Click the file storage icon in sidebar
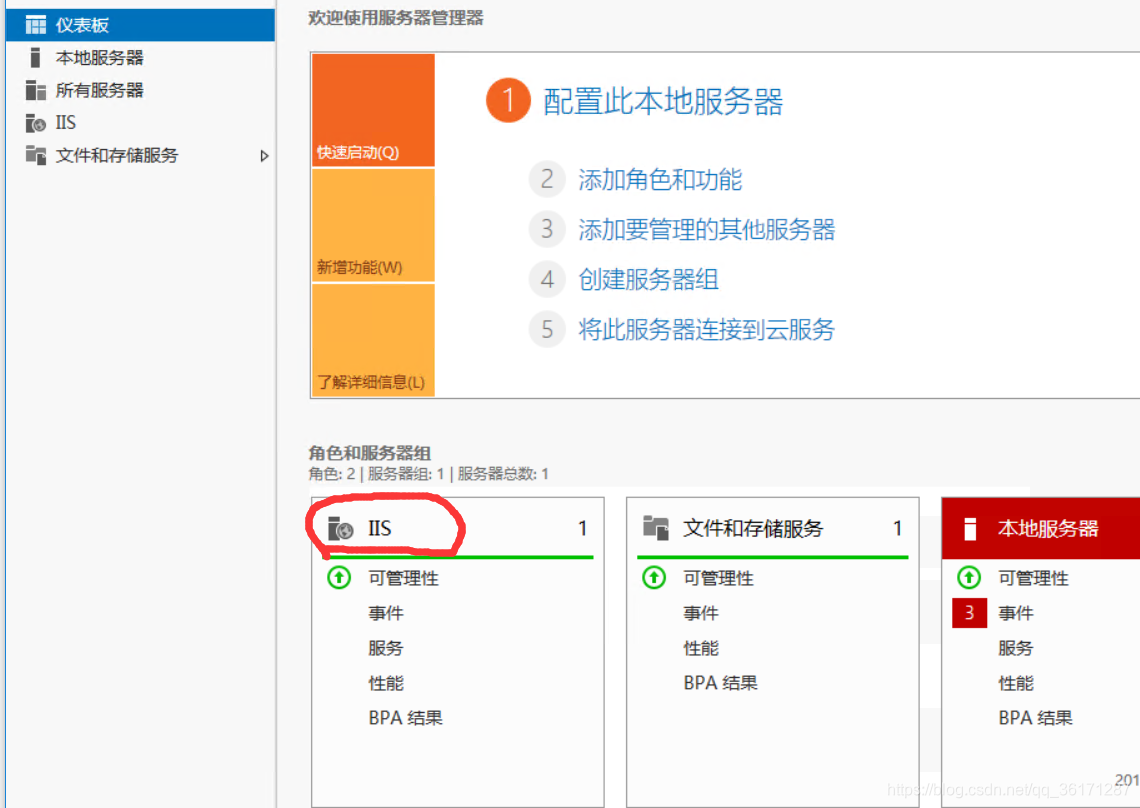The image size is (1140, 808). pos(36,155)
